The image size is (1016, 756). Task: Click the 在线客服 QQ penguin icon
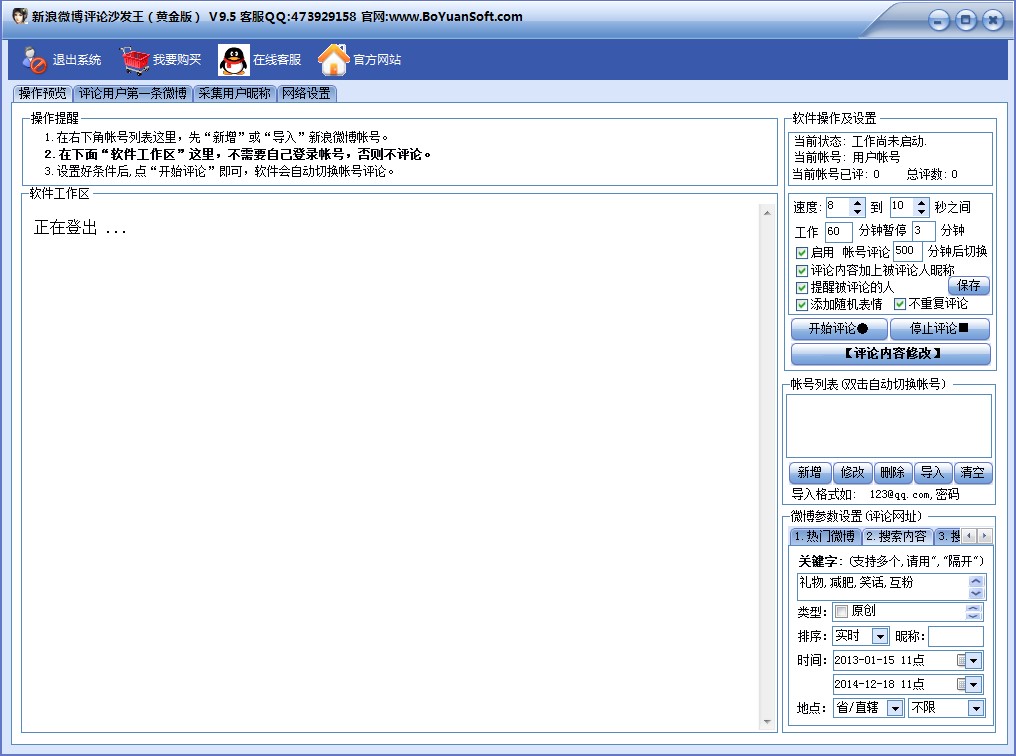(x=233, y=60)
